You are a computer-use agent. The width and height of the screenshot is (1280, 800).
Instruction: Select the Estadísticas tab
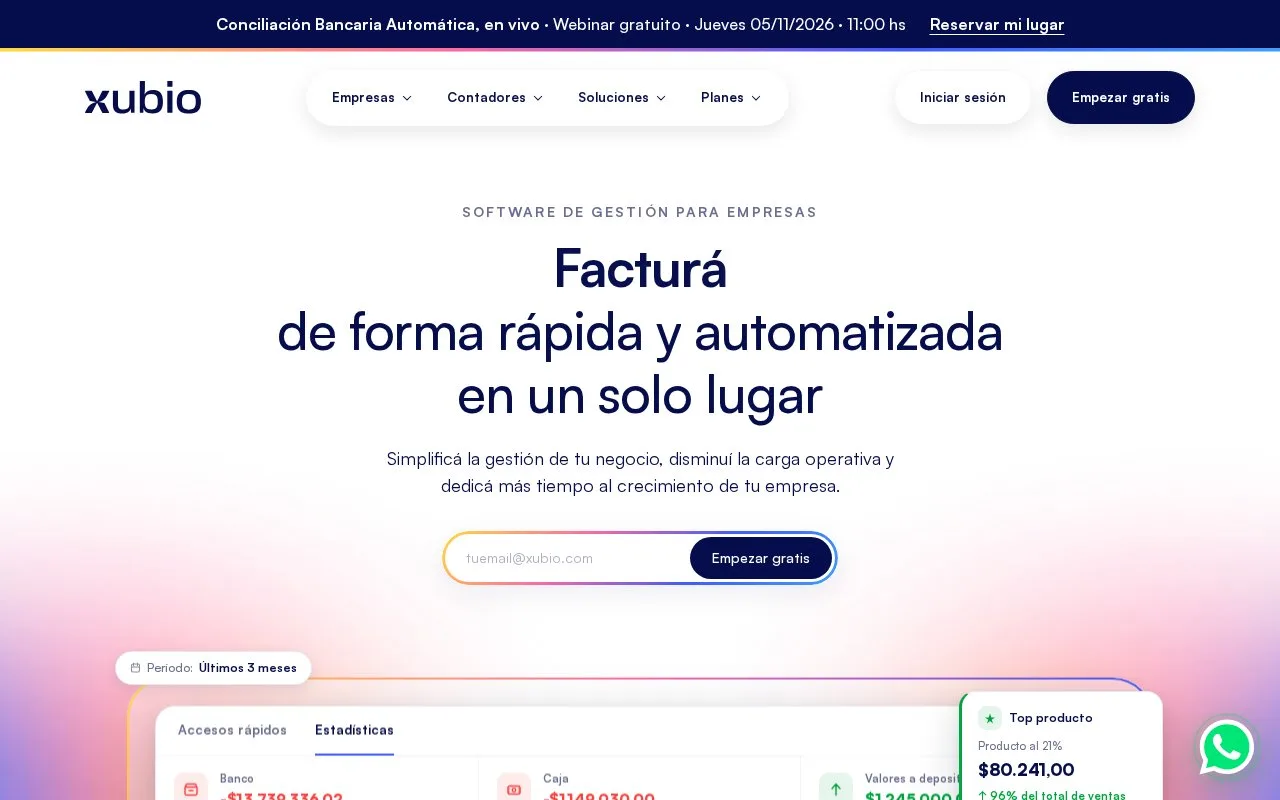click(x=354, y=730)
